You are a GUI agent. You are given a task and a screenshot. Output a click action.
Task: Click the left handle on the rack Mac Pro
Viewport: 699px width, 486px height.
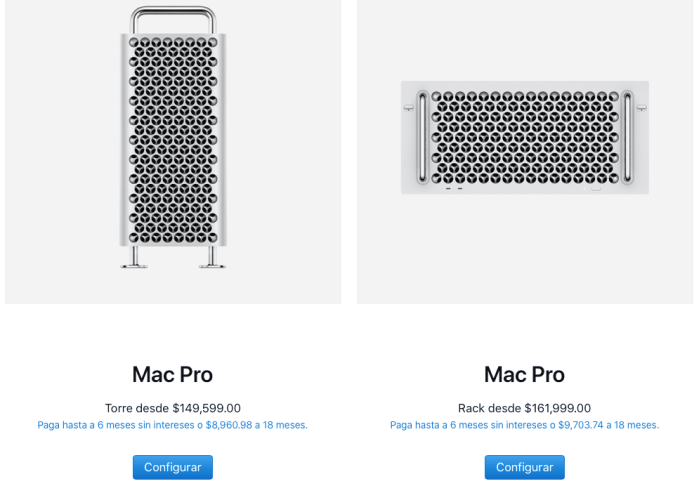(423, 136)
